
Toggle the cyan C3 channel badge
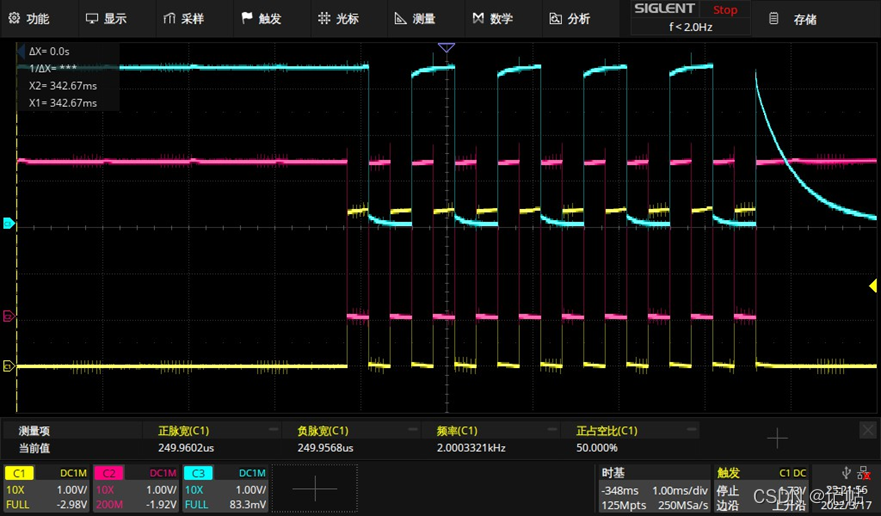(198, 473)
